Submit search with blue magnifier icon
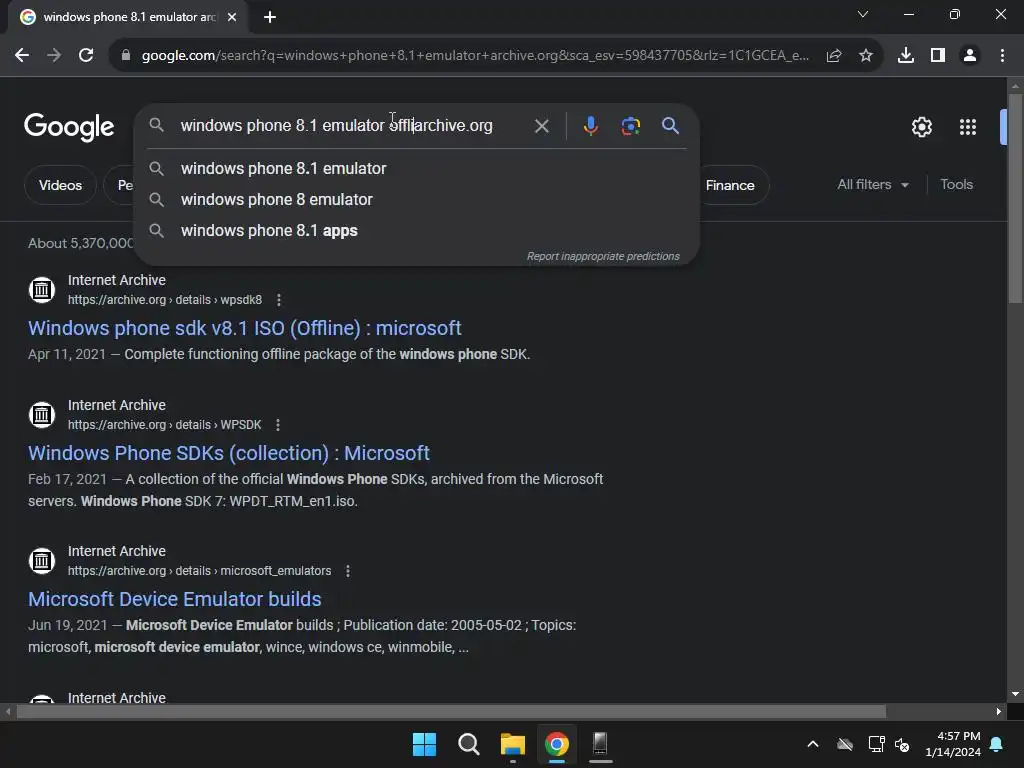Screen dimensions: 1024x768 coord(671,125)
